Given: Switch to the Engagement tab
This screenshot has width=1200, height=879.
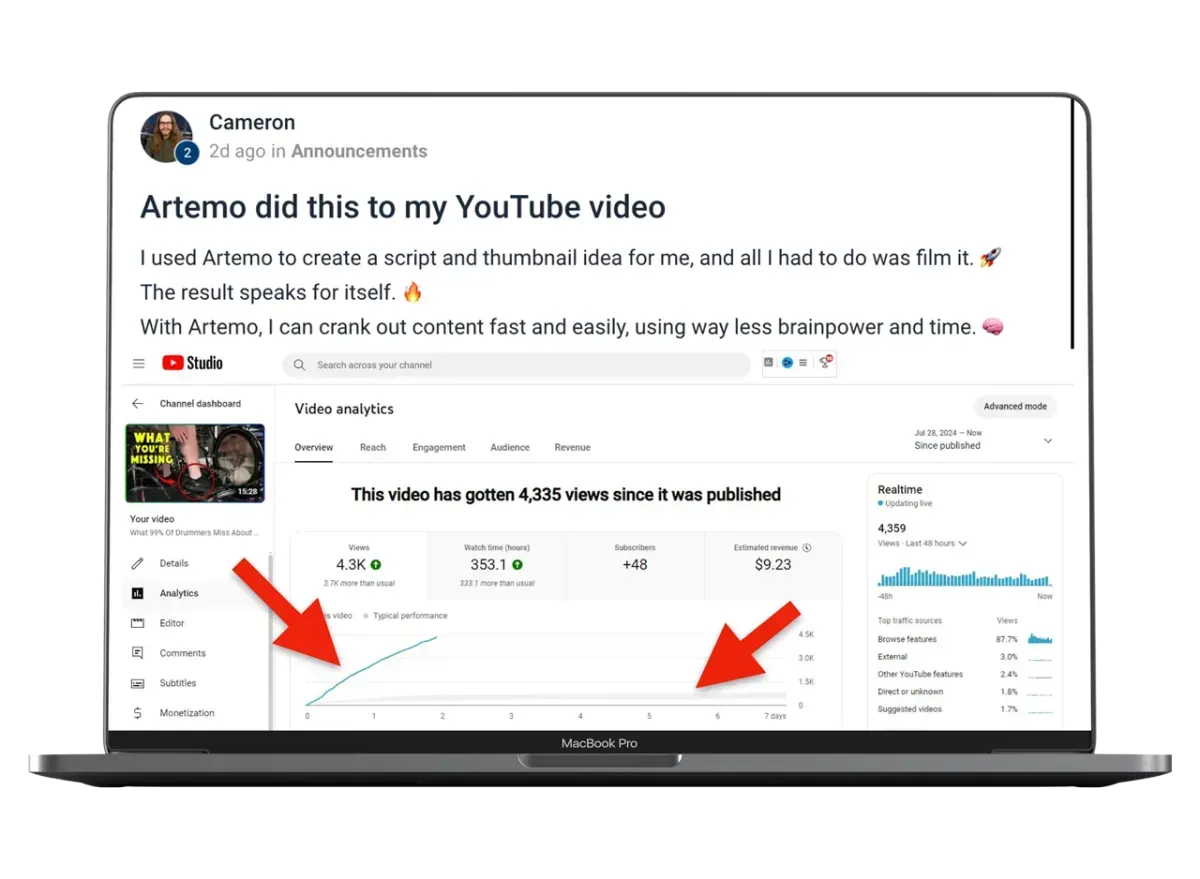Looking at the screenshot, I should tap(439, 447).
